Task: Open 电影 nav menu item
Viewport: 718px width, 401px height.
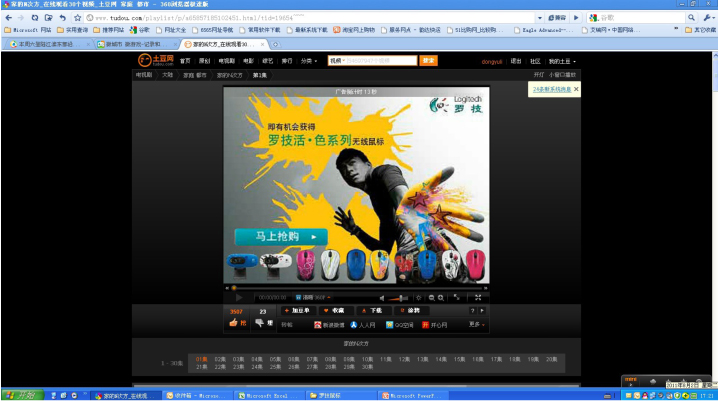Action: point(249,61)
